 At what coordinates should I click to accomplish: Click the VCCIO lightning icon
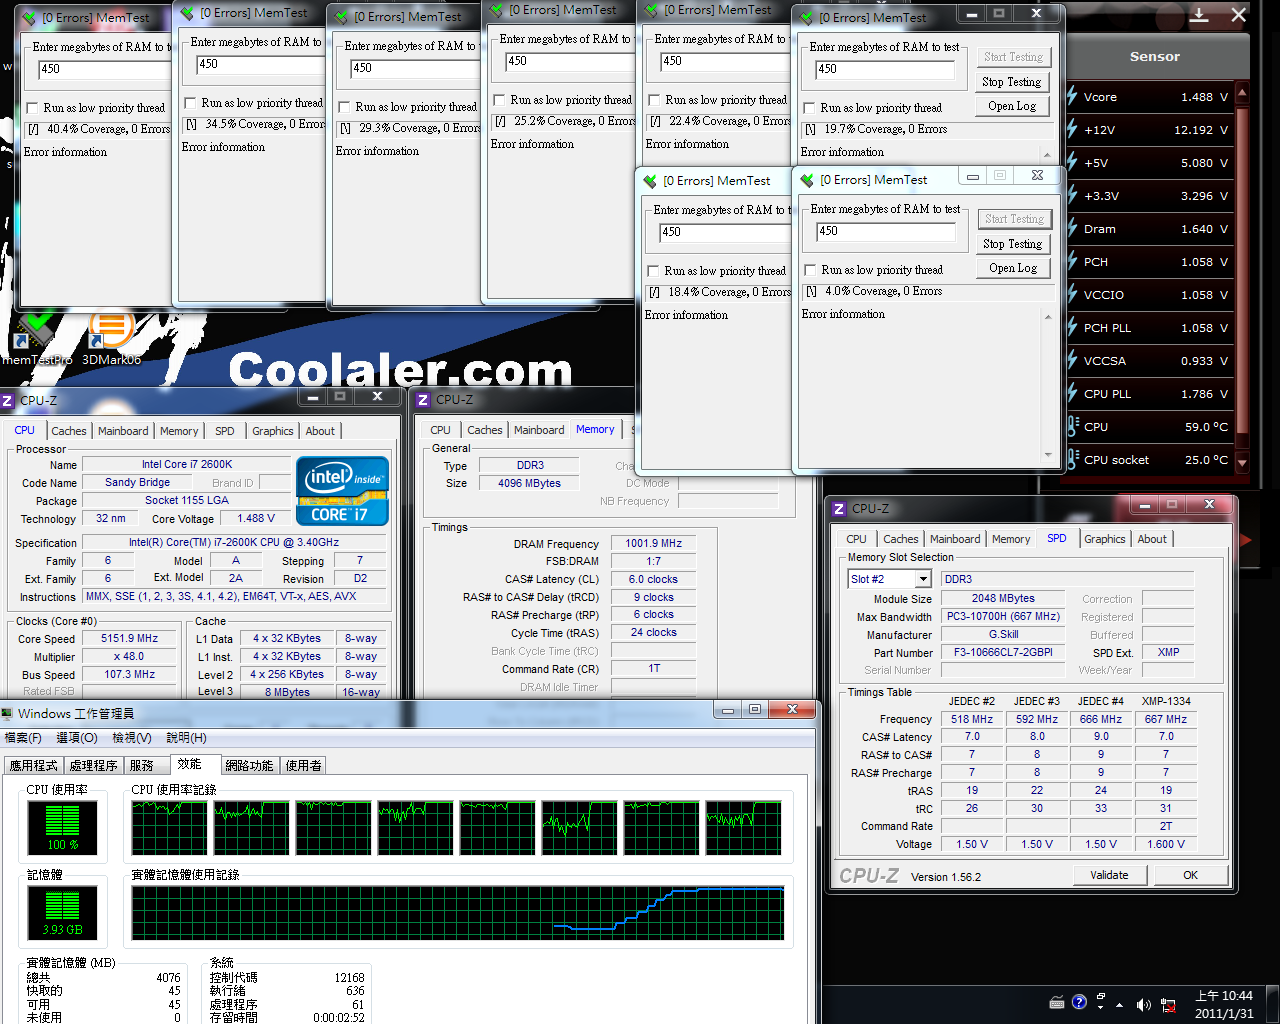1072,295
